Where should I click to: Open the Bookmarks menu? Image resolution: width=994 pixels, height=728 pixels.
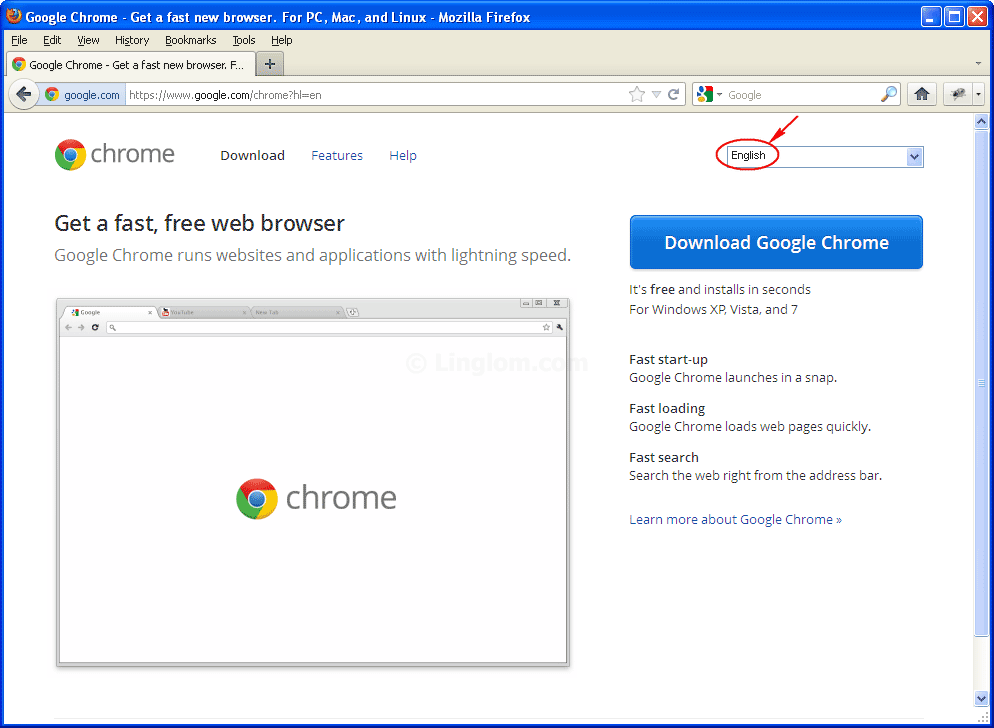pos(190,40)
